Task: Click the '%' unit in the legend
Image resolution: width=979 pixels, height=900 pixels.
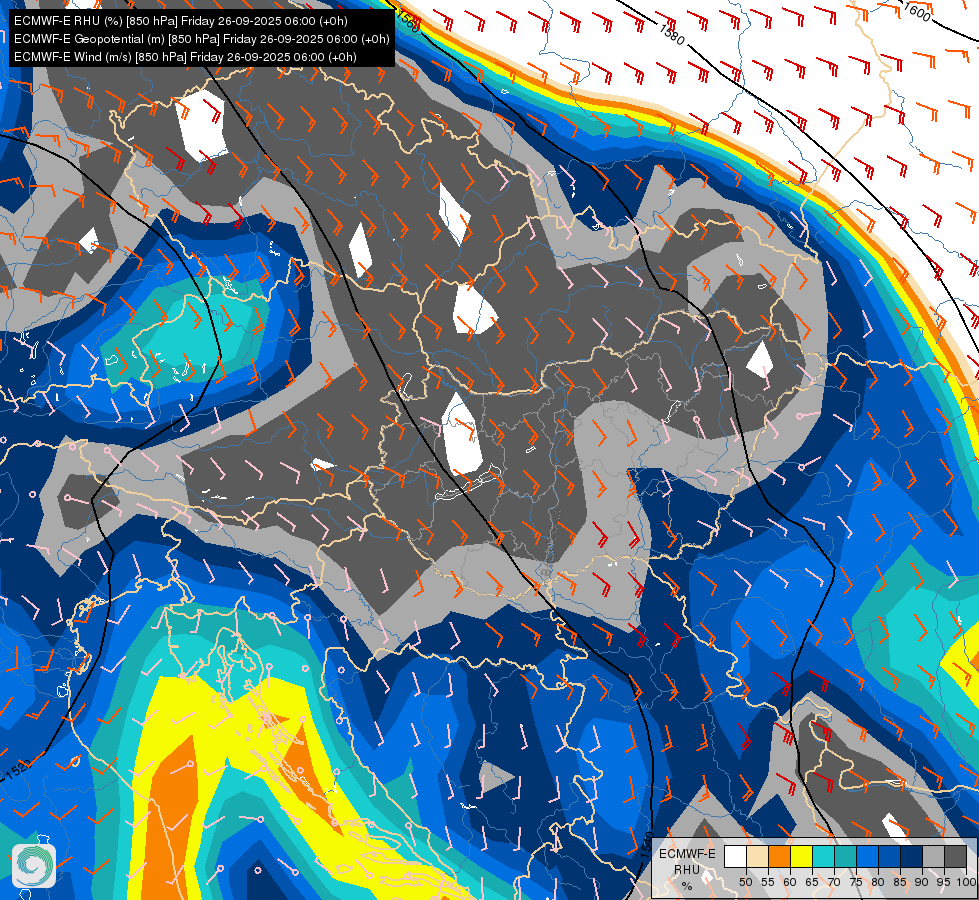Action: [x=687, y=886]
